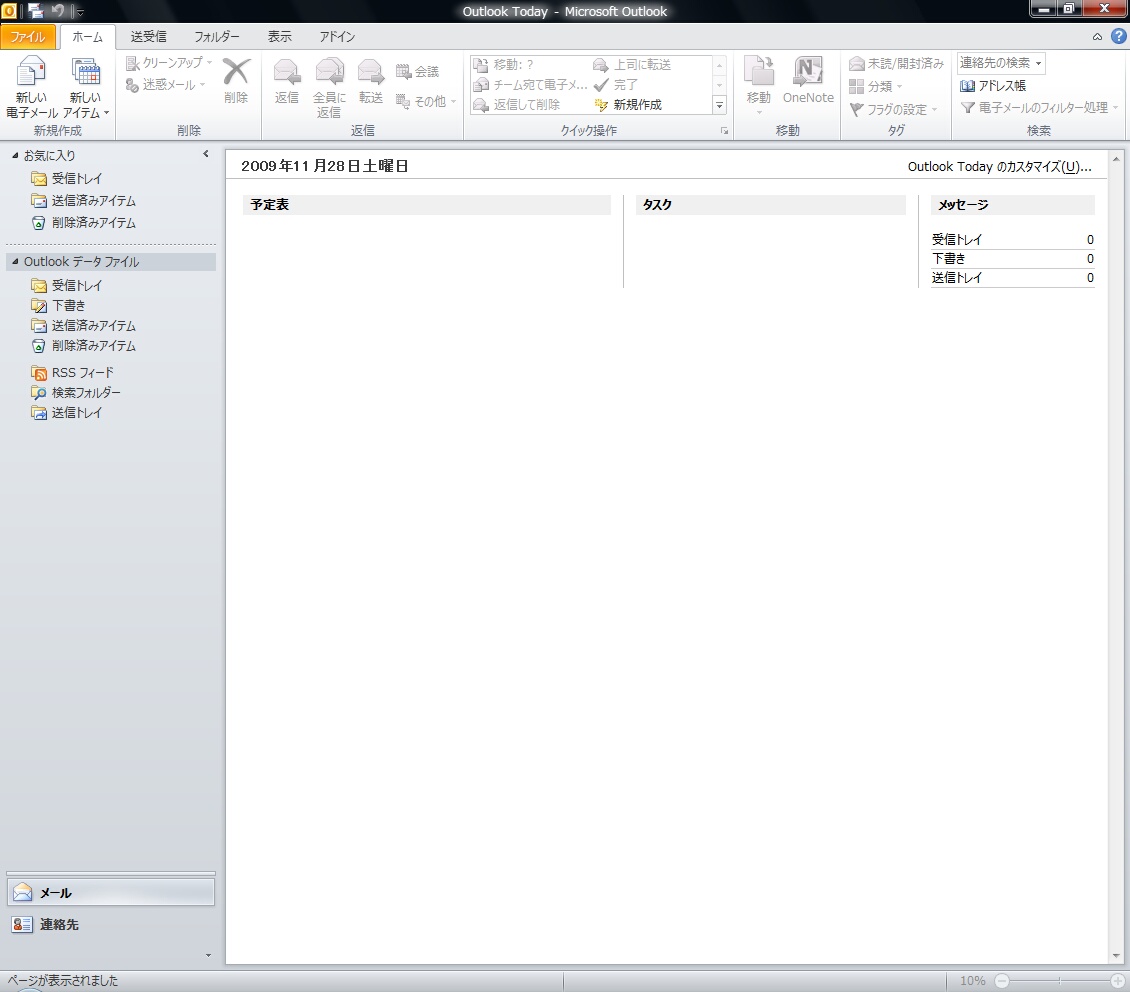Select 削除済みアイテム under お気に入り
Image resolution: width=1130 pixels, height=992 pixels.
[83, 223]
